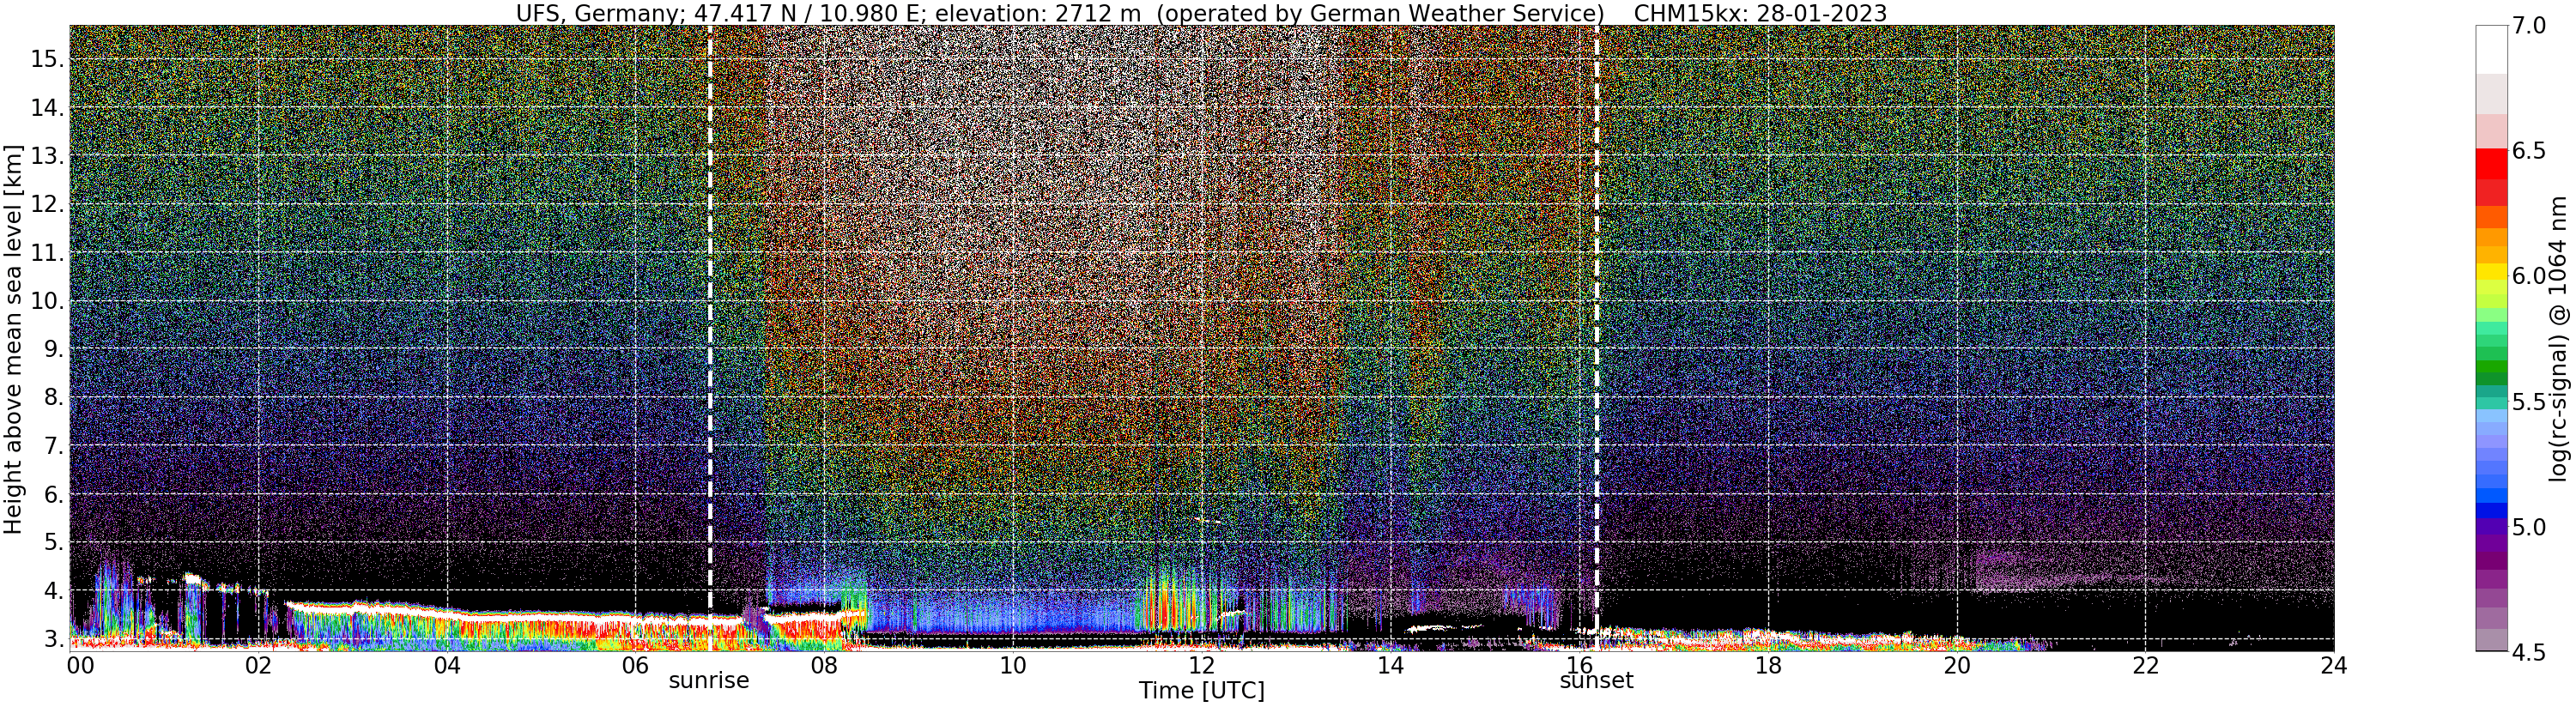The height and width of the screenshot is (707, 2576).
Task: Click the x-axis tick label 20
Action: [1957, 666]
